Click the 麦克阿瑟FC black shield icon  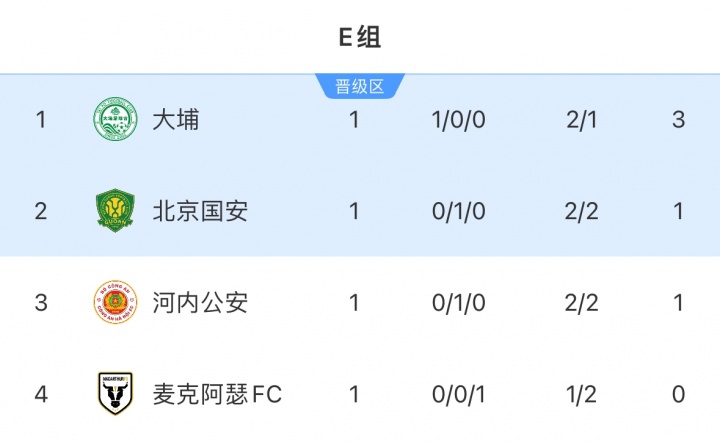click(x=113, y=393)
